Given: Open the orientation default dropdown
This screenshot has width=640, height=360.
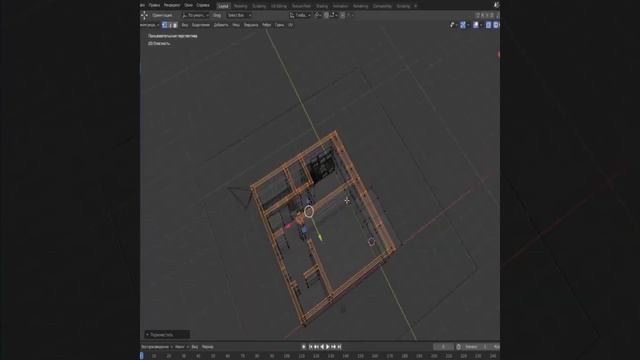Looking at the screenshot, I should pyautogui.click(x=195, y=15).
